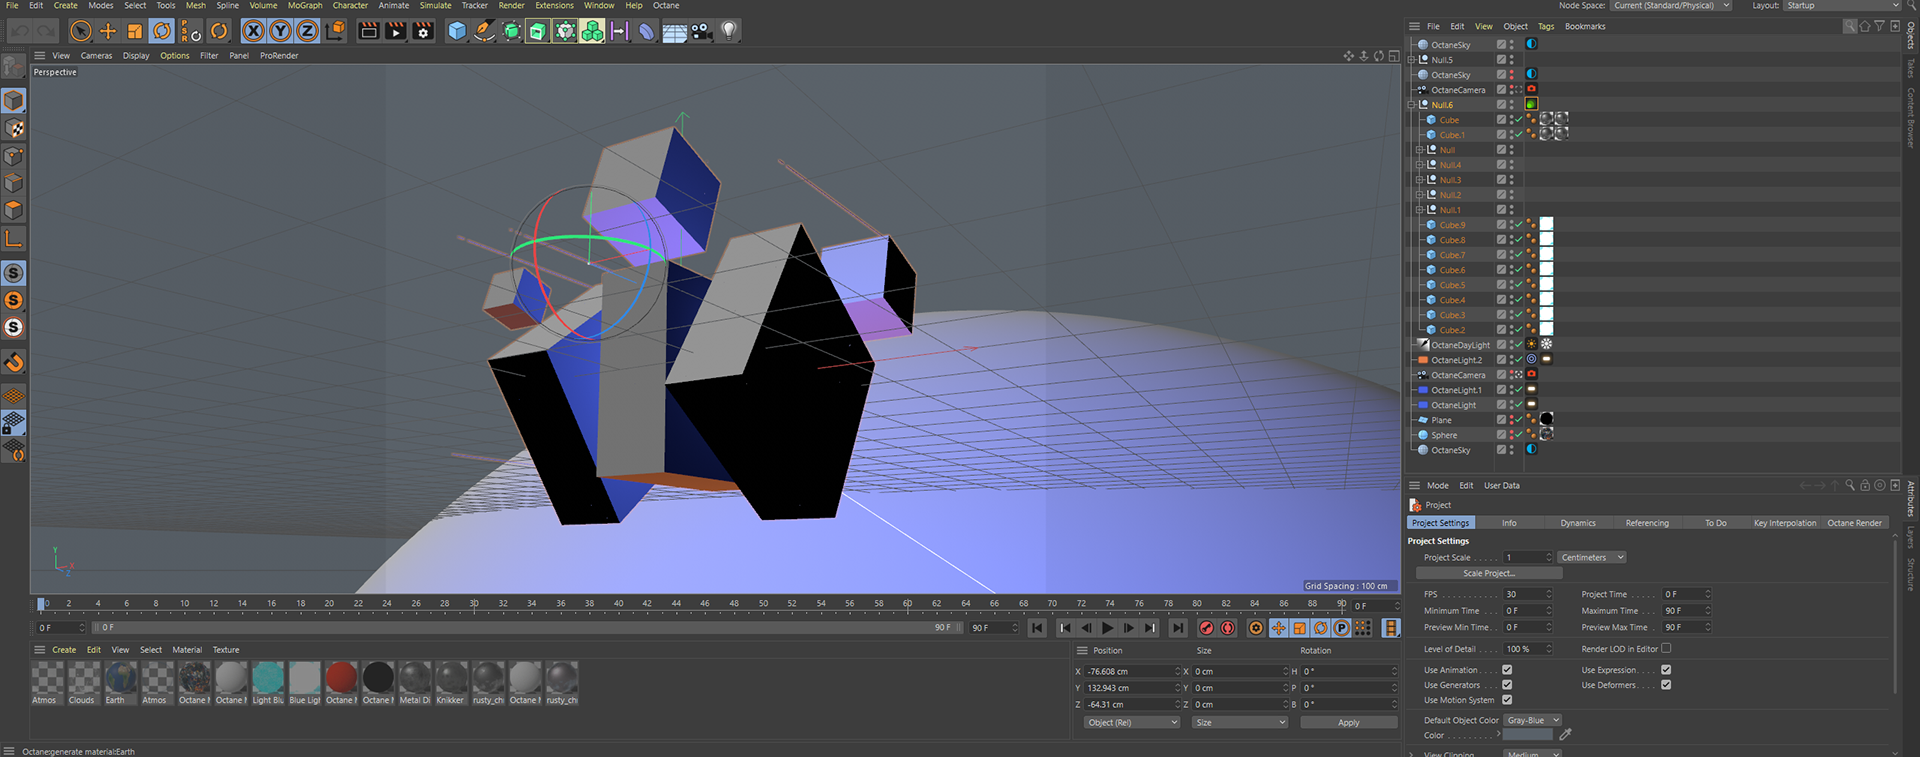Open the Node Space dropdown
Screen dimensions: 1920x757
(1671, 6)
